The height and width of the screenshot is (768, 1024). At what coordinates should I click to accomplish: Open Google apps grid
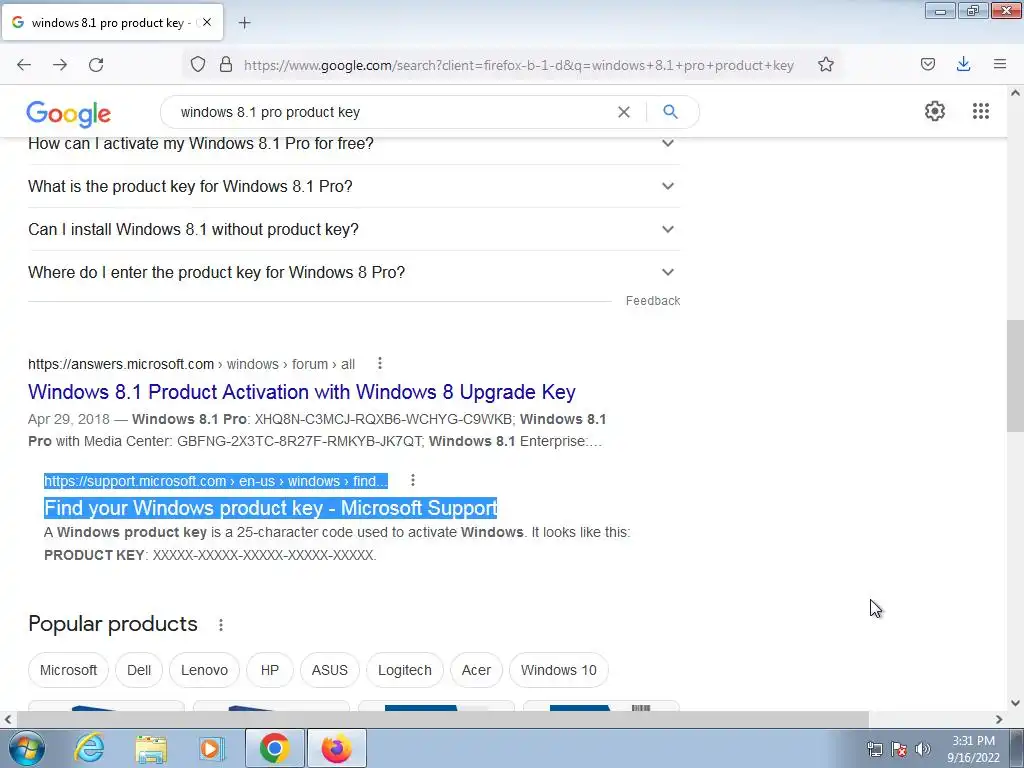click(980, 111)
